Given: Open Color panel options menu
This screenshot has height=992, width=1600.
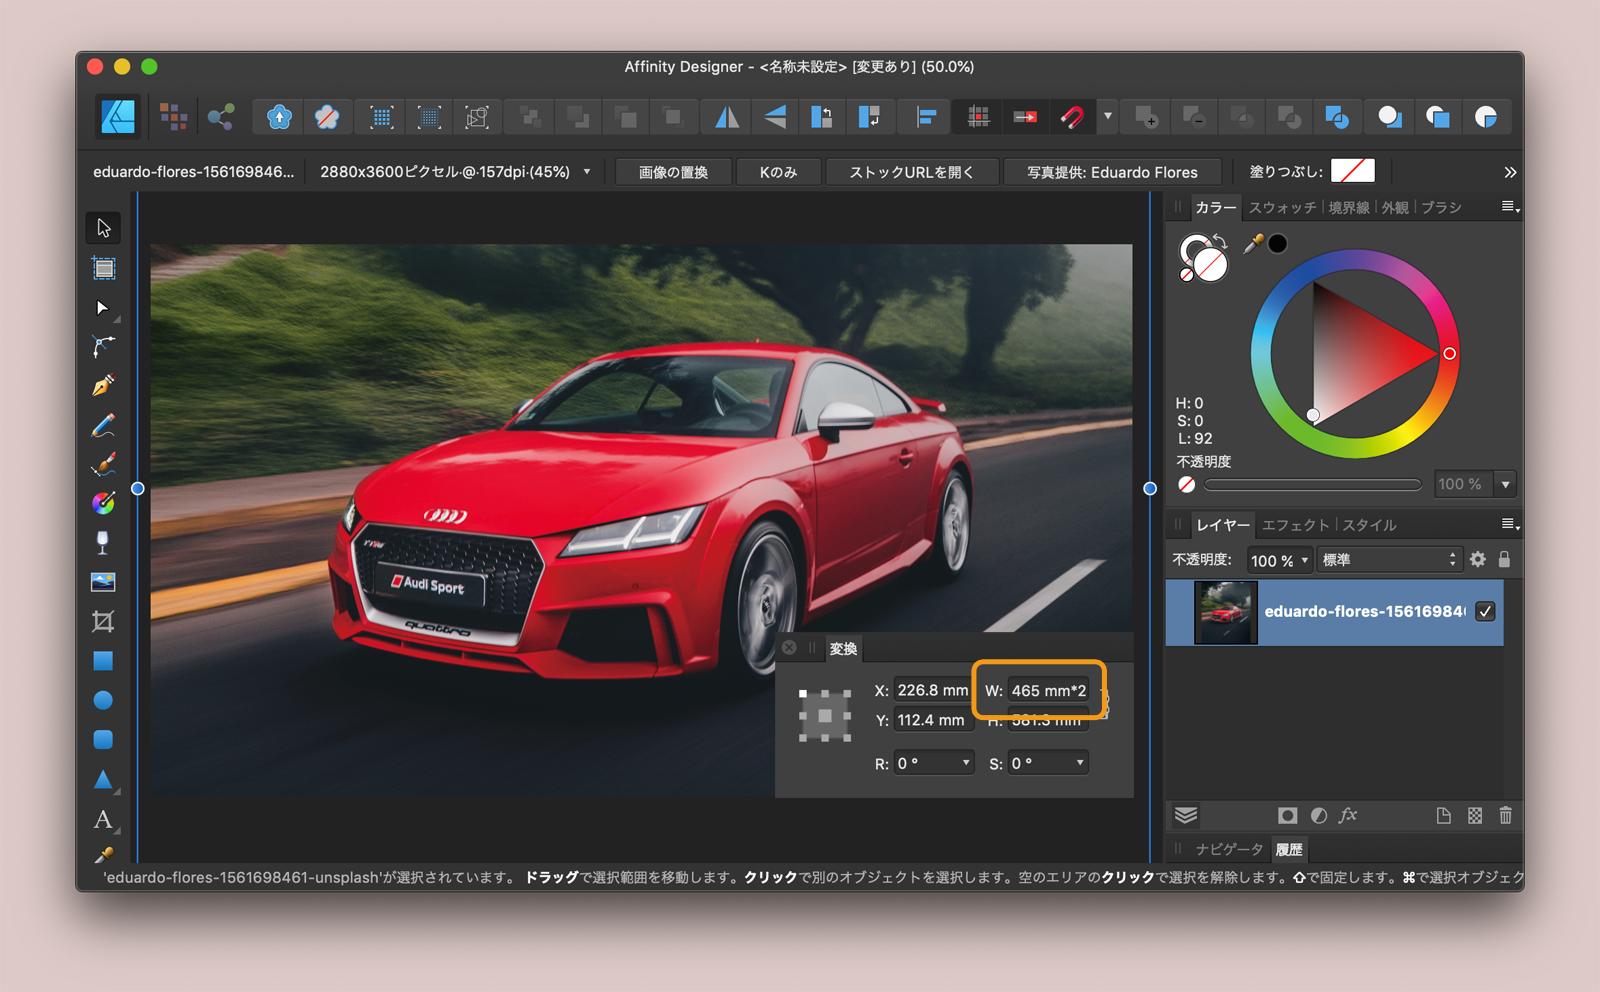Looking at the screenshot, I should tap(1510, 207).
